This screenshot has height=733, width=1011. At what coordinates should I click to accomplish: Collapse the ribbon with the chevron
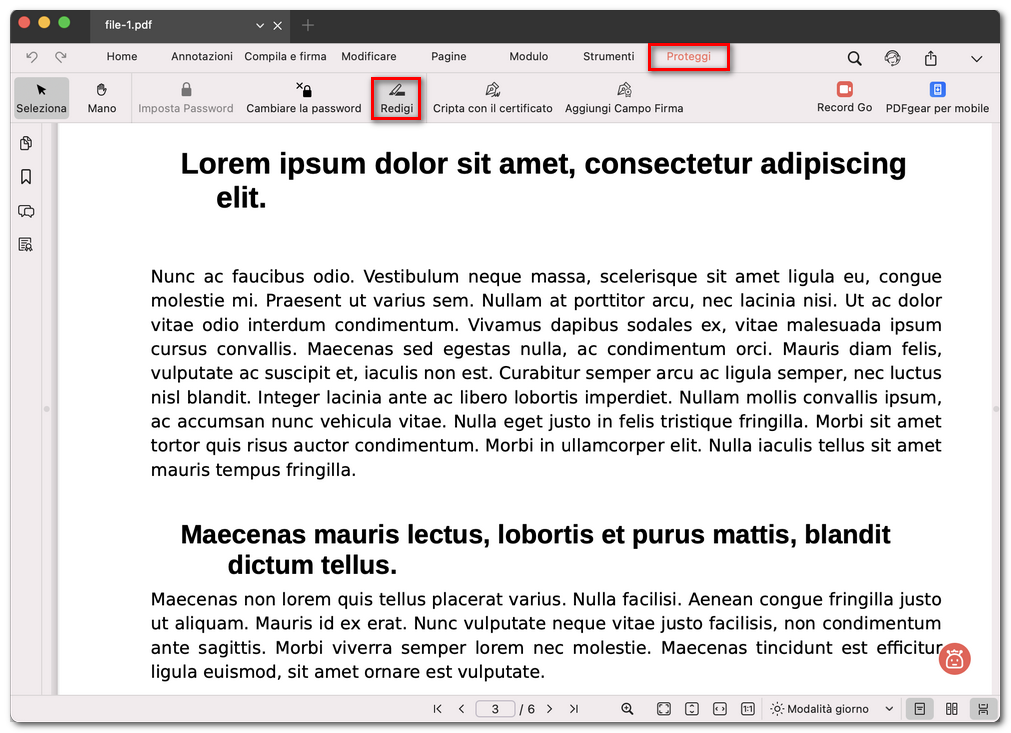pos(975,58)
